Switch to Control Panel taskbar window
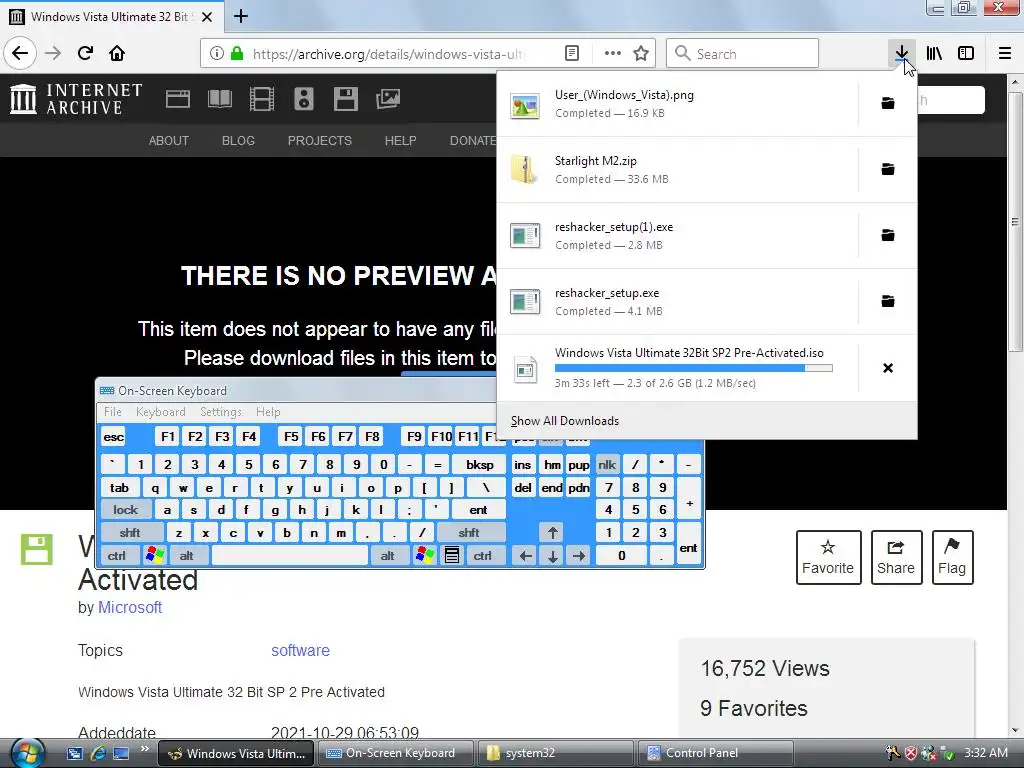 pos(716,753)
